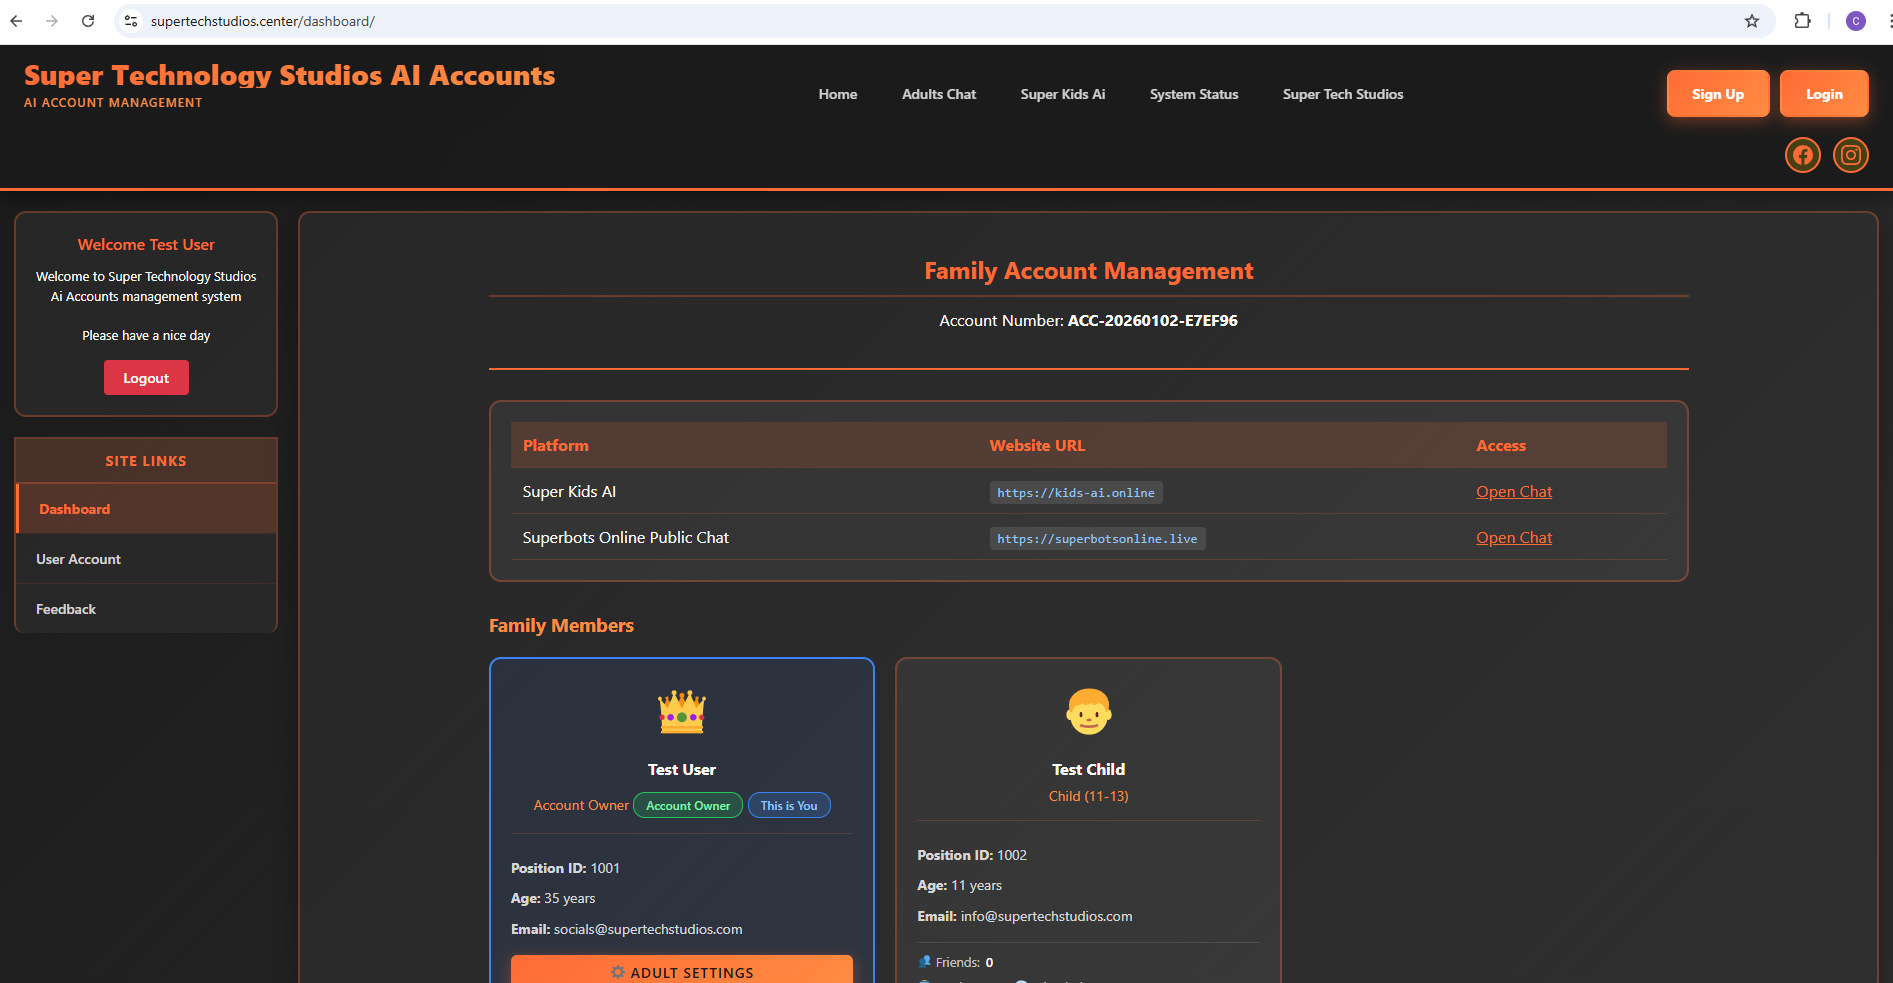
Task: Click the crown icon on Test User card
Action: [x=682, y=711]
